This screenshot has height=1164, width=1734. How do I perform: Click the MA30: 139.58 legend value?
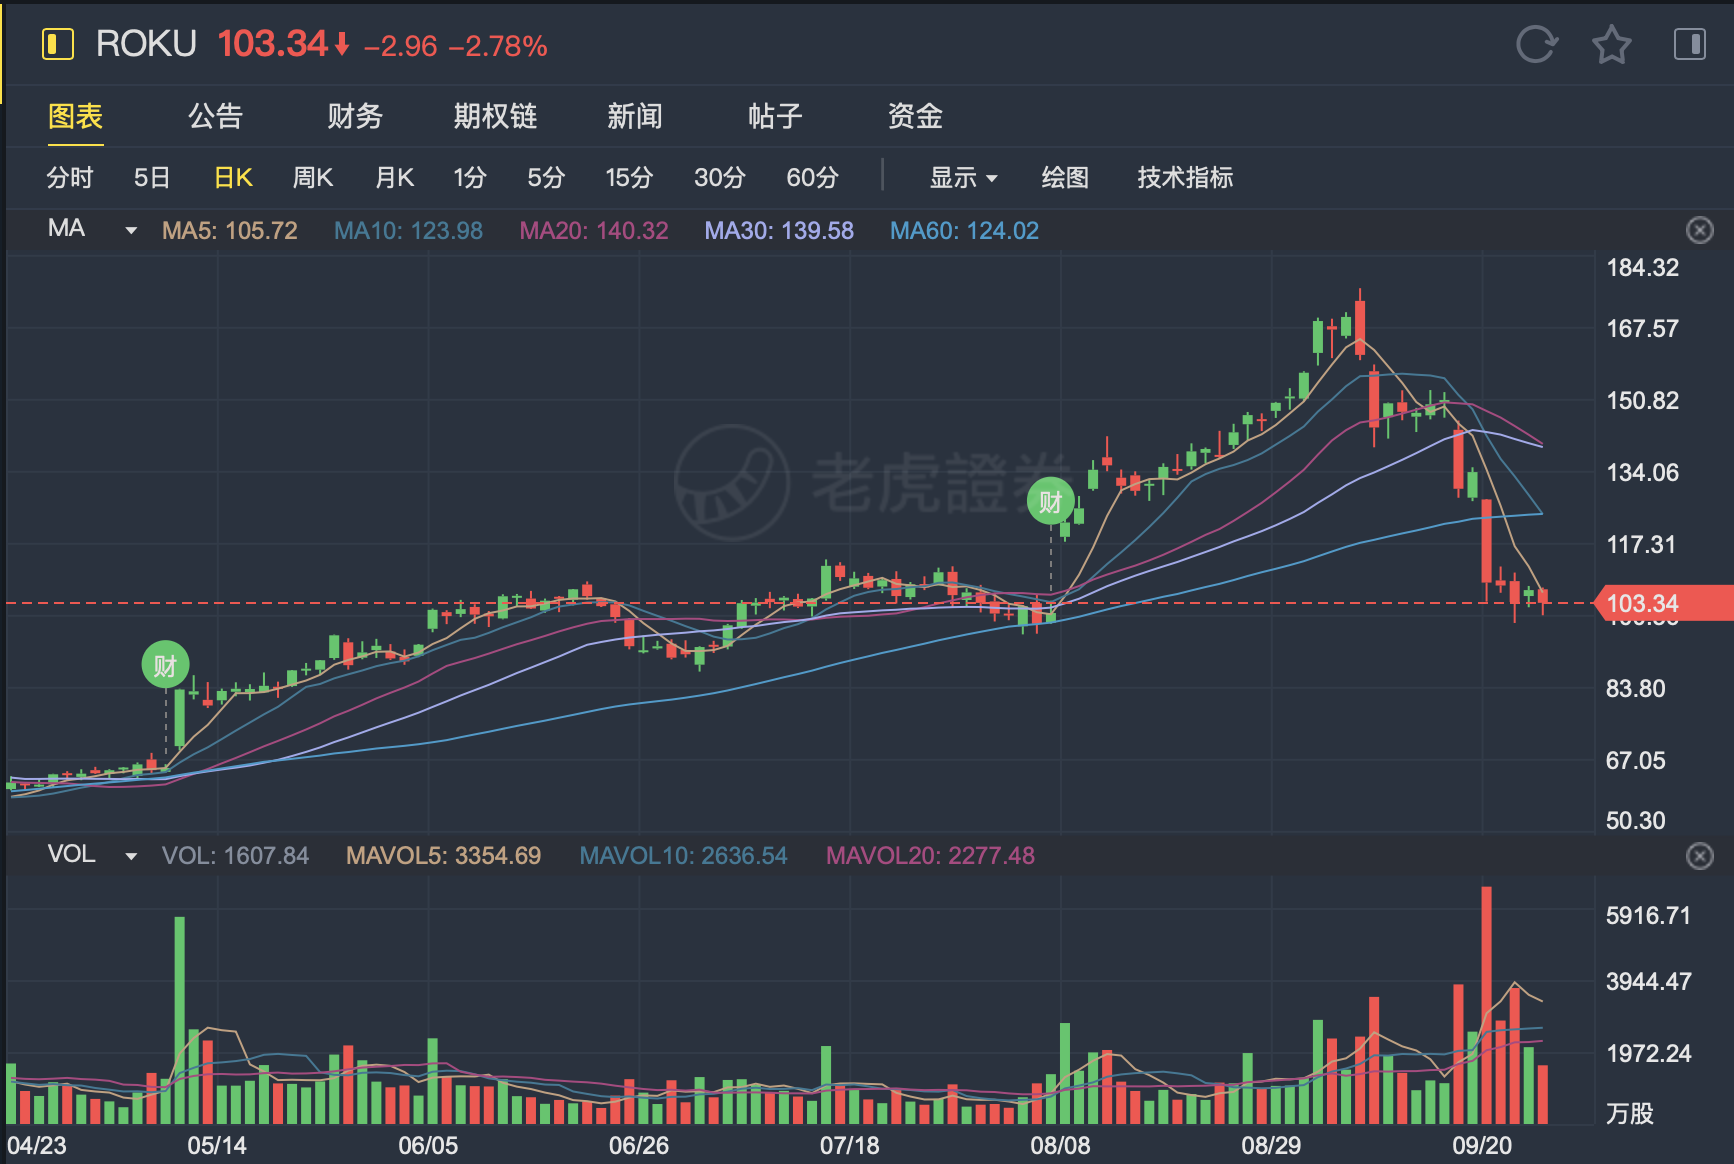coord(779,230)
